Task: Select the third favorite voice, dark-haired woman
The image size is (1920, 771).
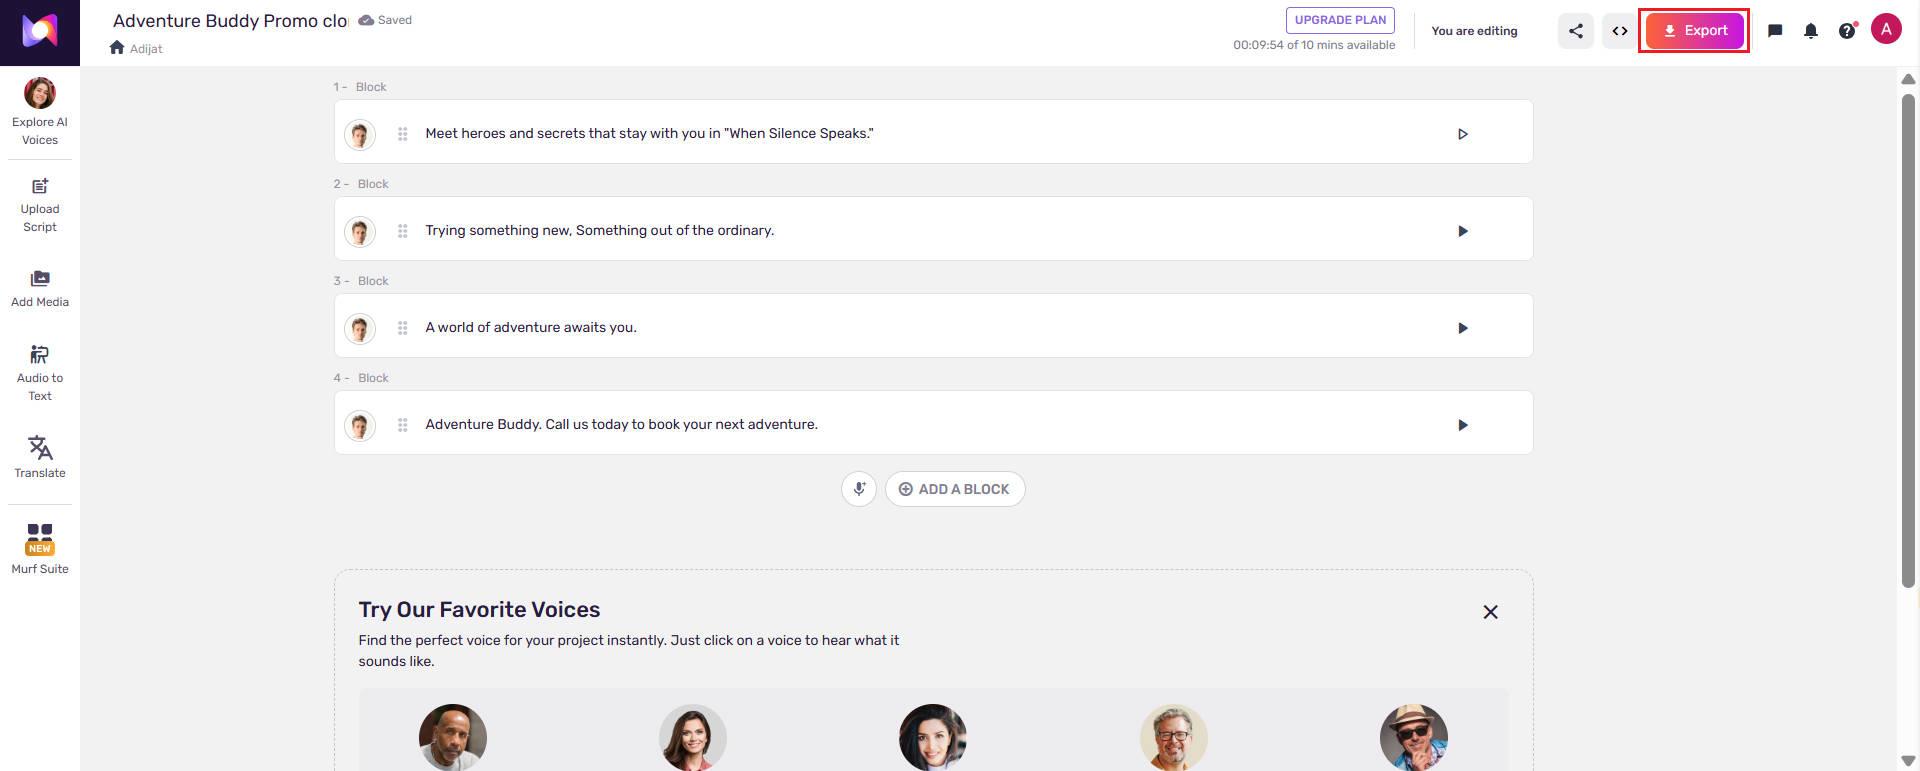Action: [x=933, y=737]
